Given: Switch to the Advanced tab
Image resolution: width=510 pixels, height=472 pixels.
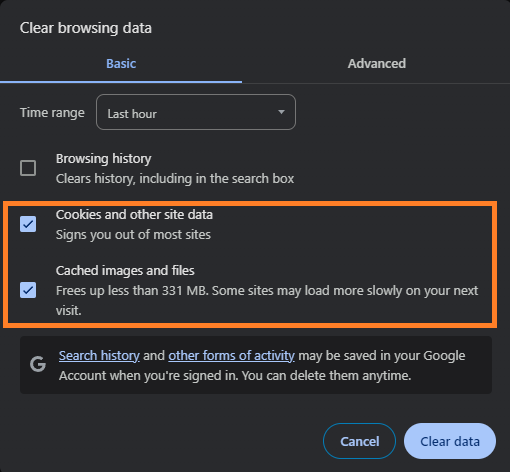Looking at the screenshot, I should [377, 64].
